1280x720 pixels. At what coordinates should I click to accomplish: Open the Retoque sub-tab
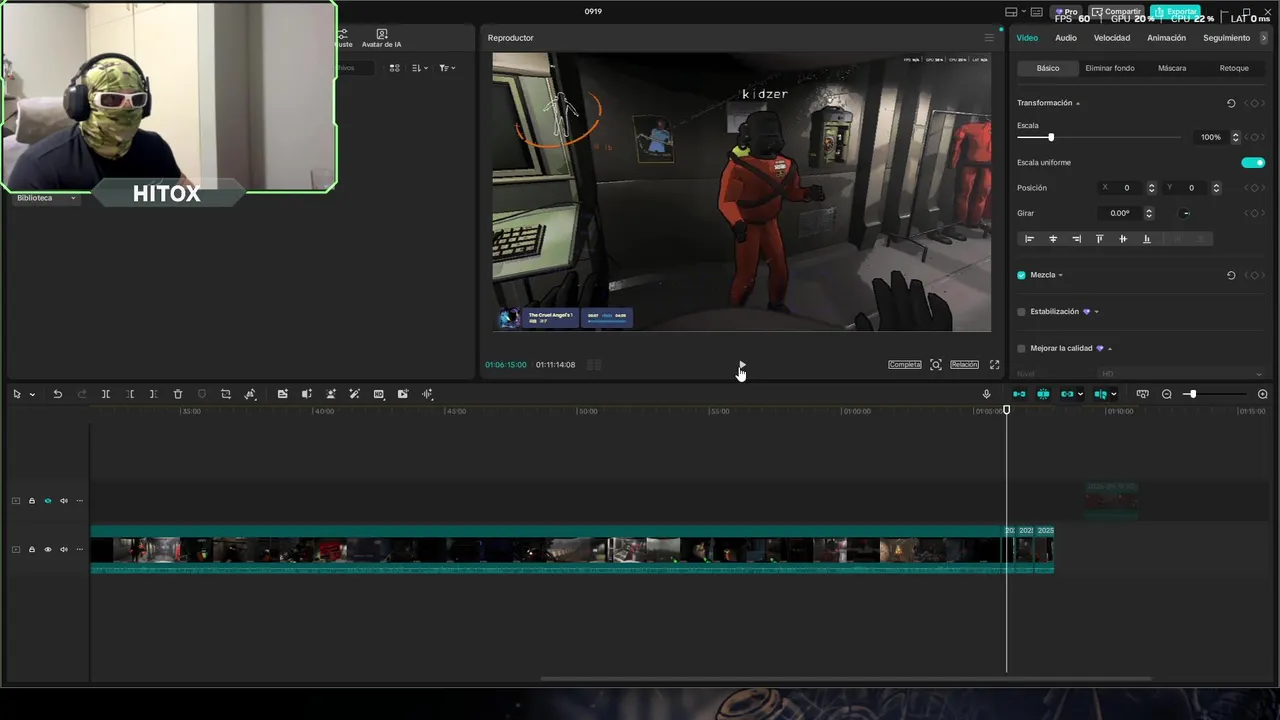(1234, 68)
